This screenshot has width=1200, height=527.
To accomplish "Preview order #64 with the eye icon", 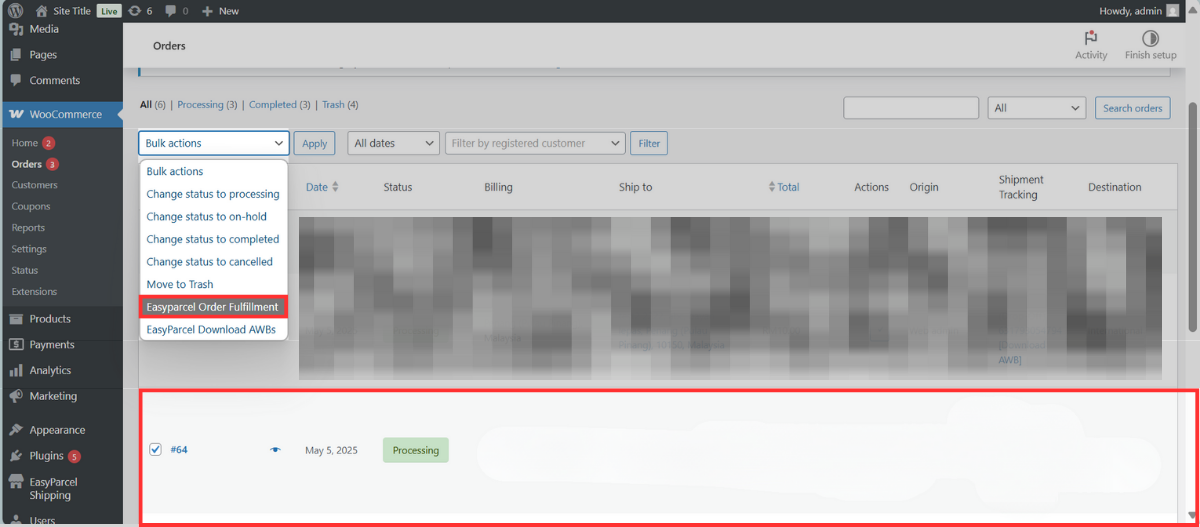I will click(276, 450).
